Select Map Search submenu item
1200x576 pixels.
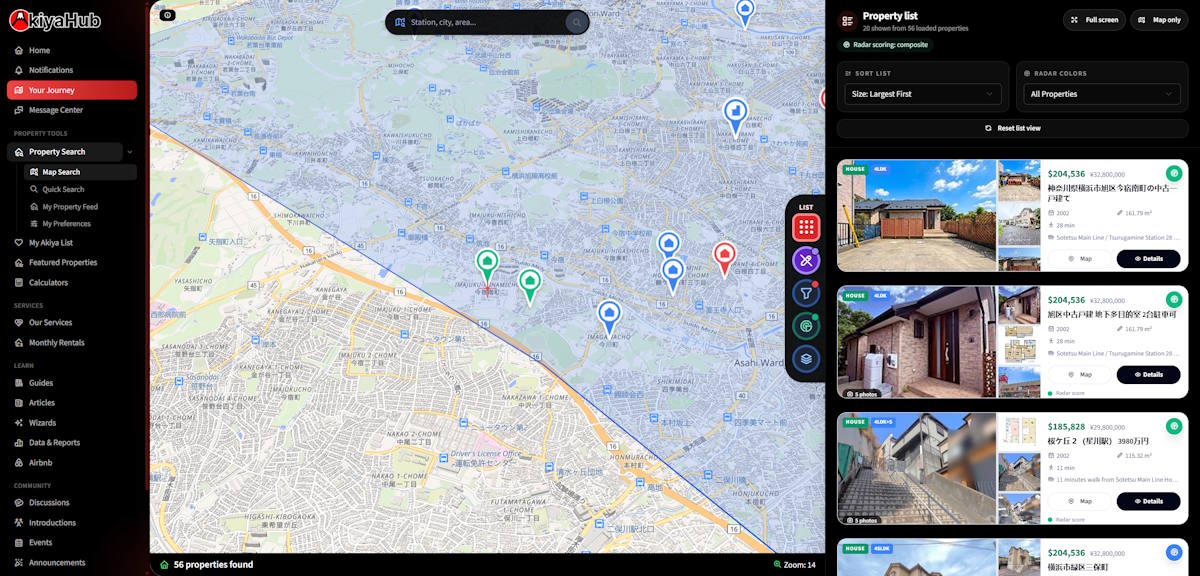pyautogui.click(x=80, y=172)
